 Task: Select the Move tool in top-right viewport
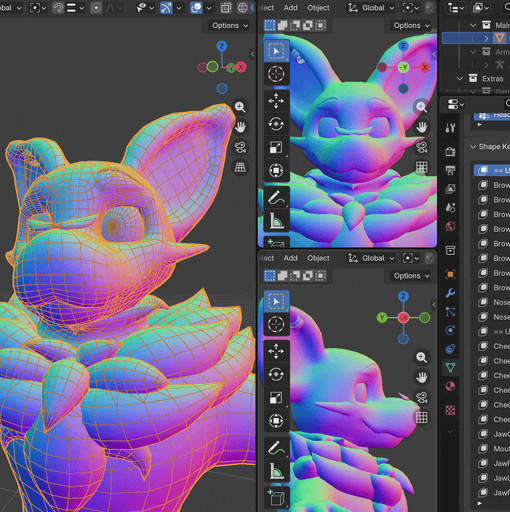(x=276, y=101)
